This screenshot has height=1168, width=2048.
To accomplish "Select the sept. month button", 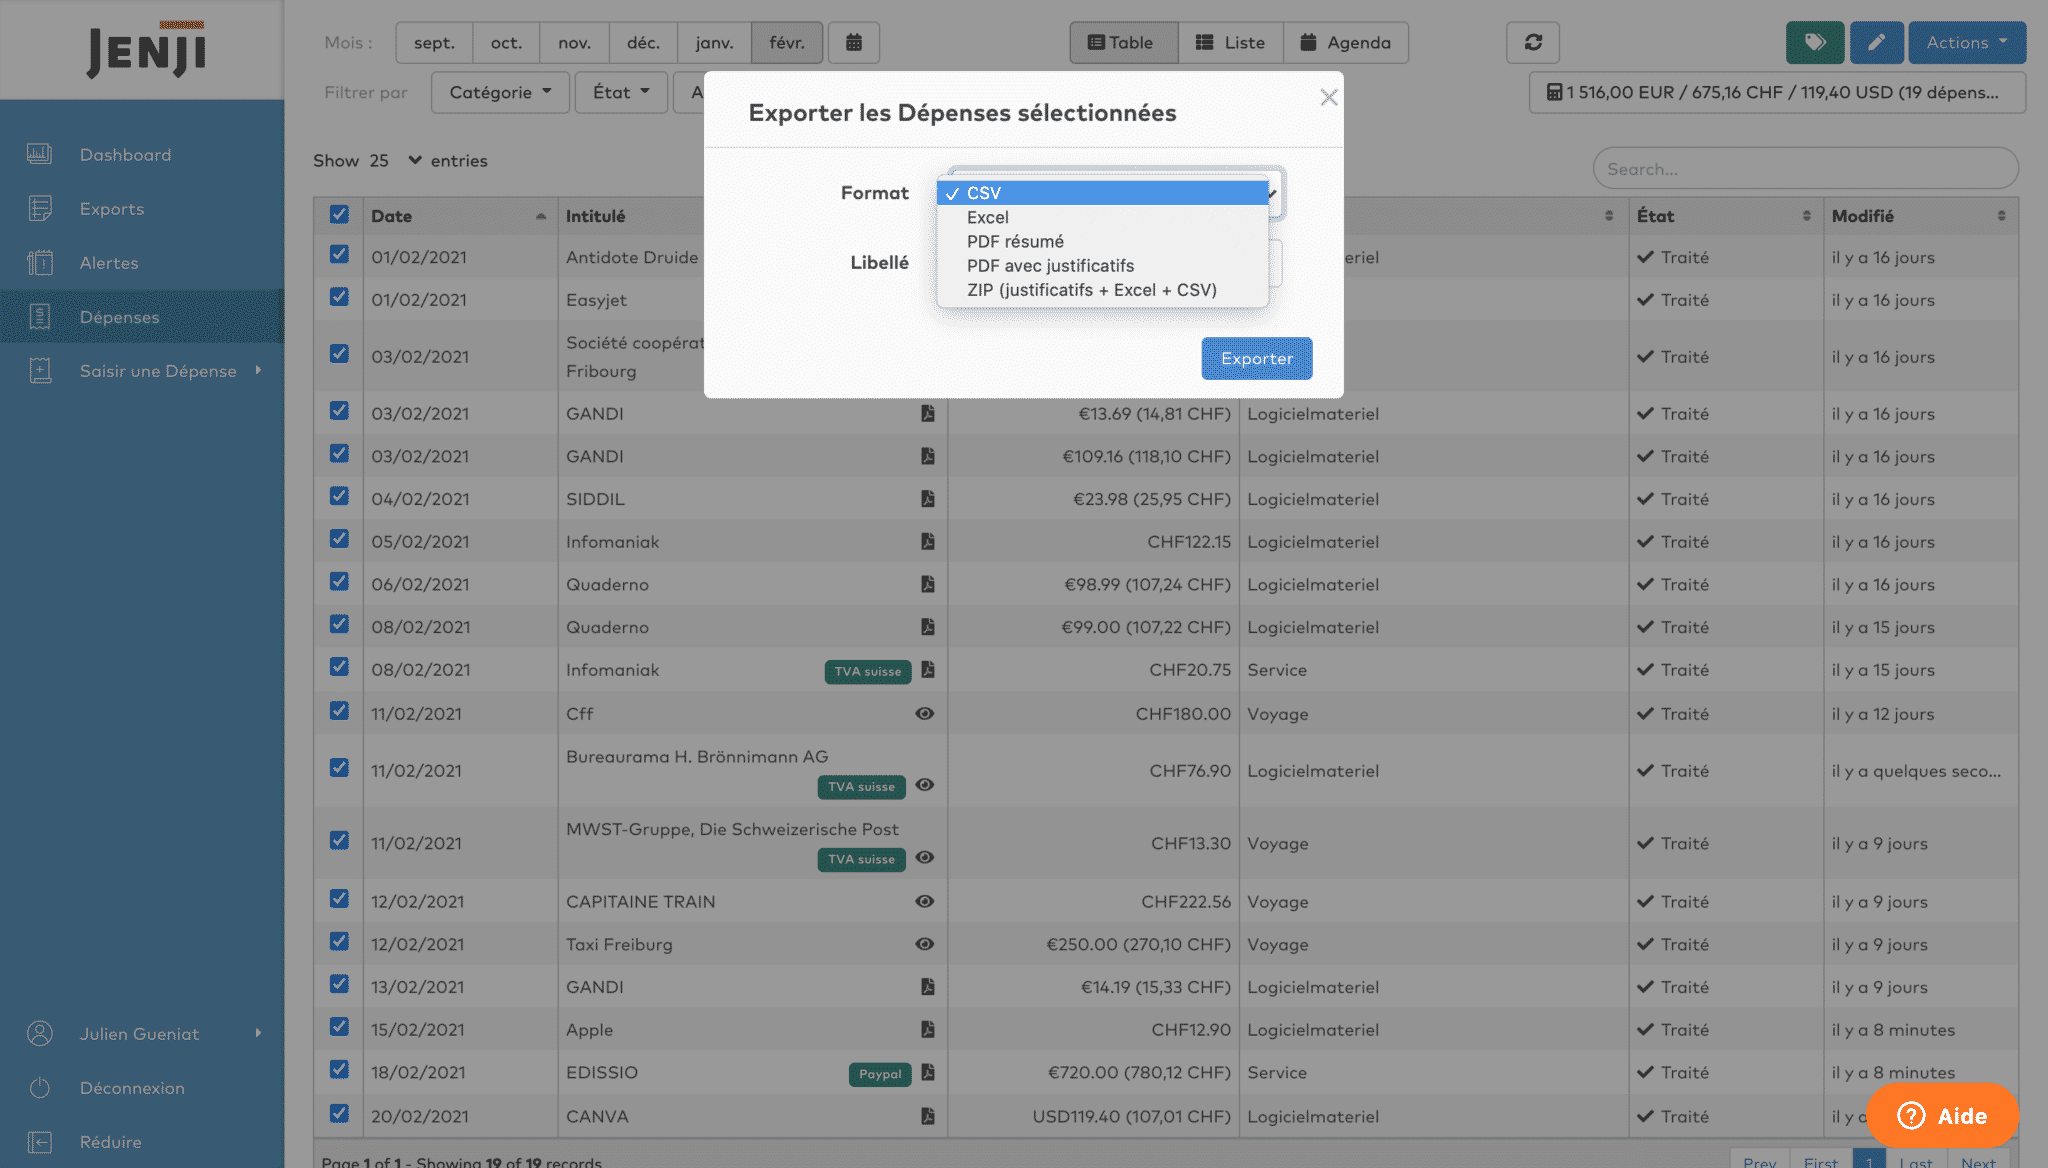I will (x=434, y=43).
